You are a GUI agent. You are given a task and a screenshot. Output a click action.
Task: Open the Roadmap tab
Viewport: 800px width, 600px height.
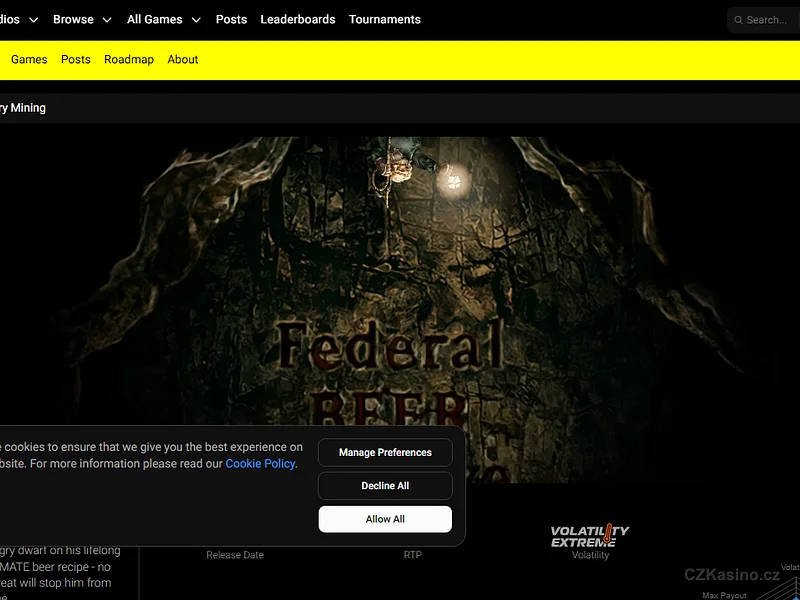(129, 60)
